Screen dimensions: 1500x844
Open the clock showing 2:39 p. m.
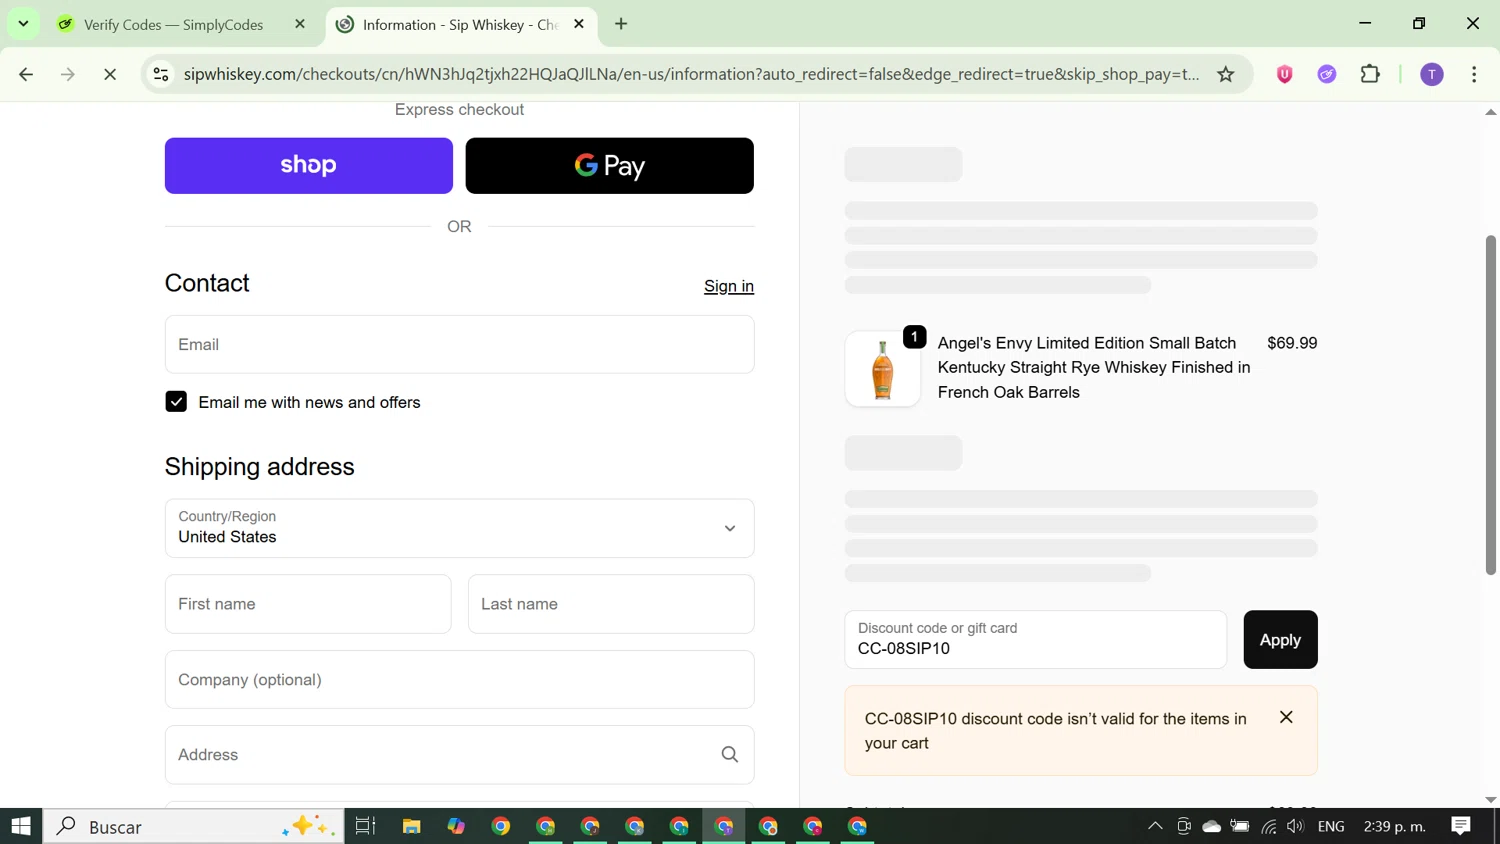1395,826
